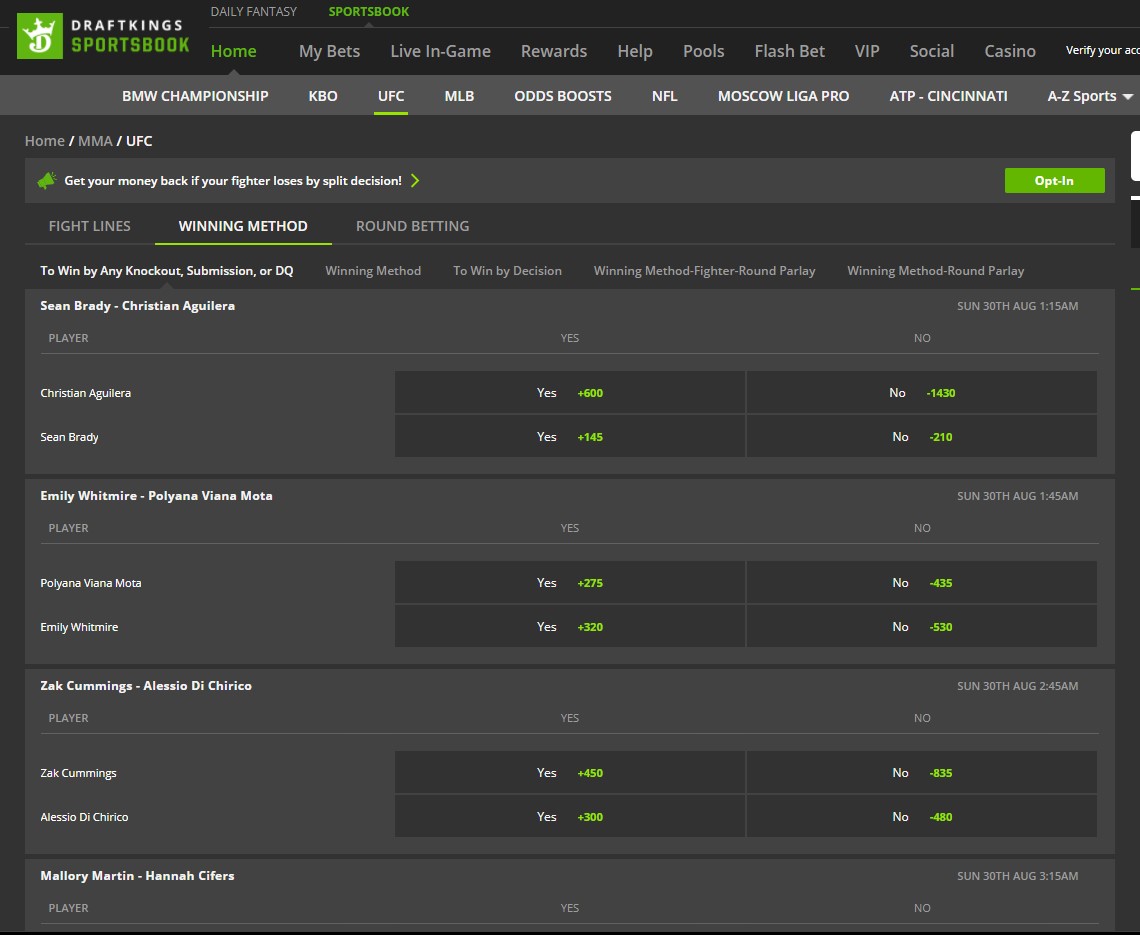
Task: Bet No -435 on Polyana Viana Mota
Action: pos(922,583)
